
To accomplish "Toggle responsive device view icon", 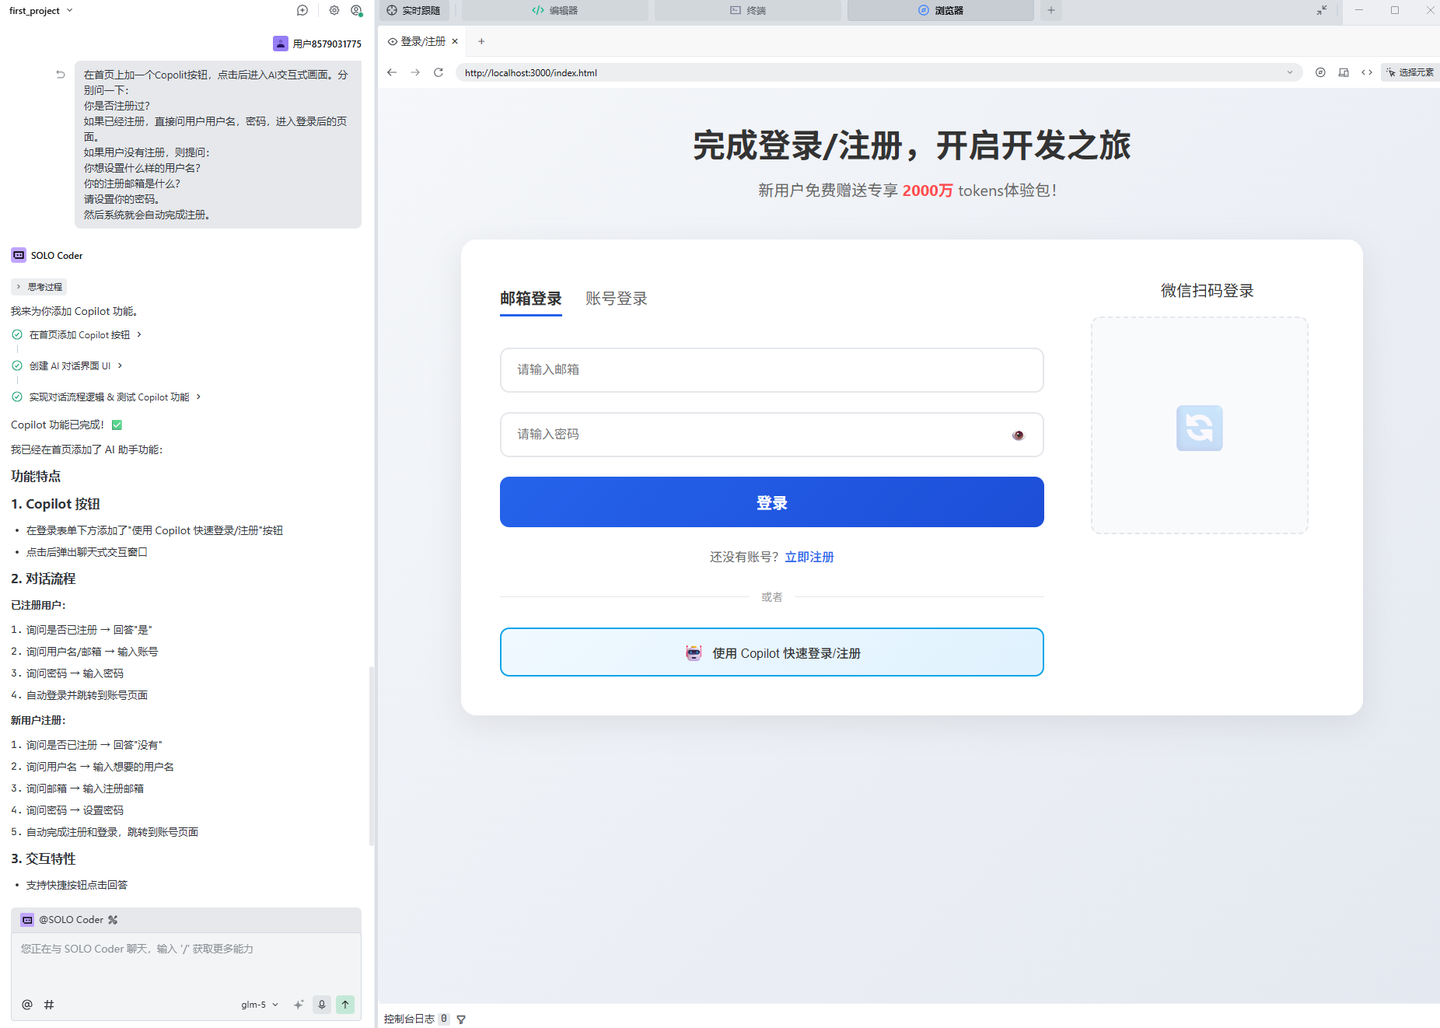I will point(1343,72).
